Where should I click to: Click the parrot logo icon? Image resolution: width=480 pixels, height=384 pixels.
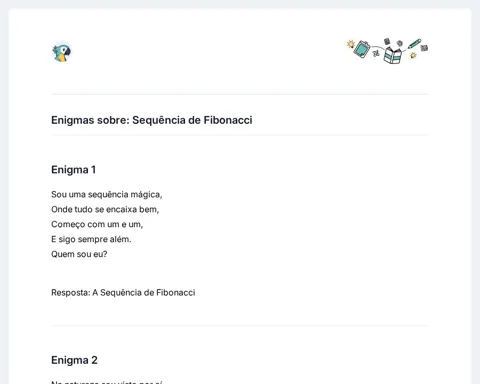pyautogui.click(x=62, y=53)
